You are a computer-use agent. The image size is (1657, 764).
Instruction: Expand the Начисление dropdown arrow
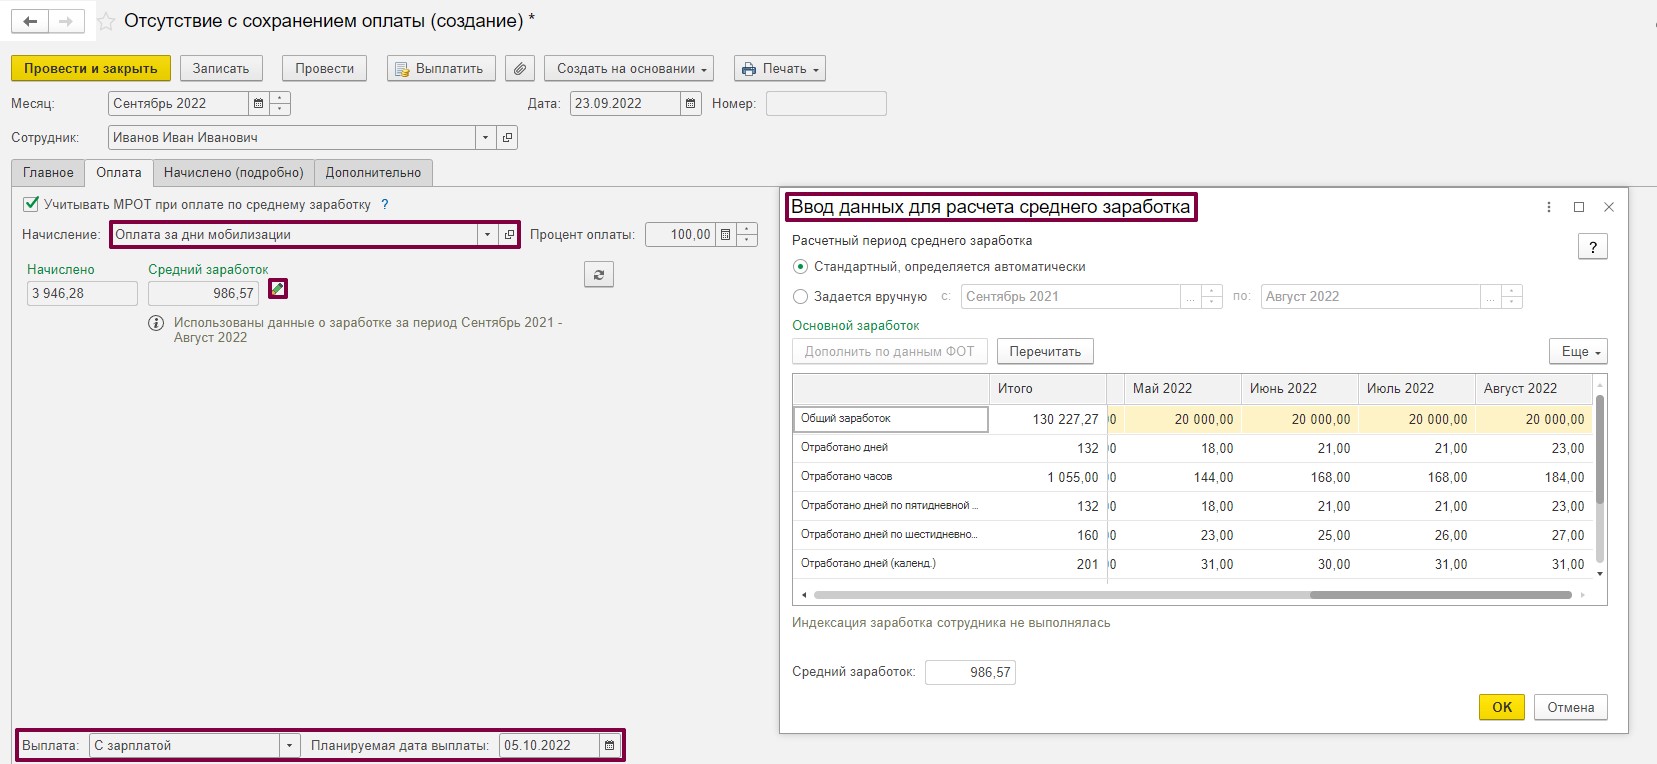pyautogui.click(x=487, y=234)
